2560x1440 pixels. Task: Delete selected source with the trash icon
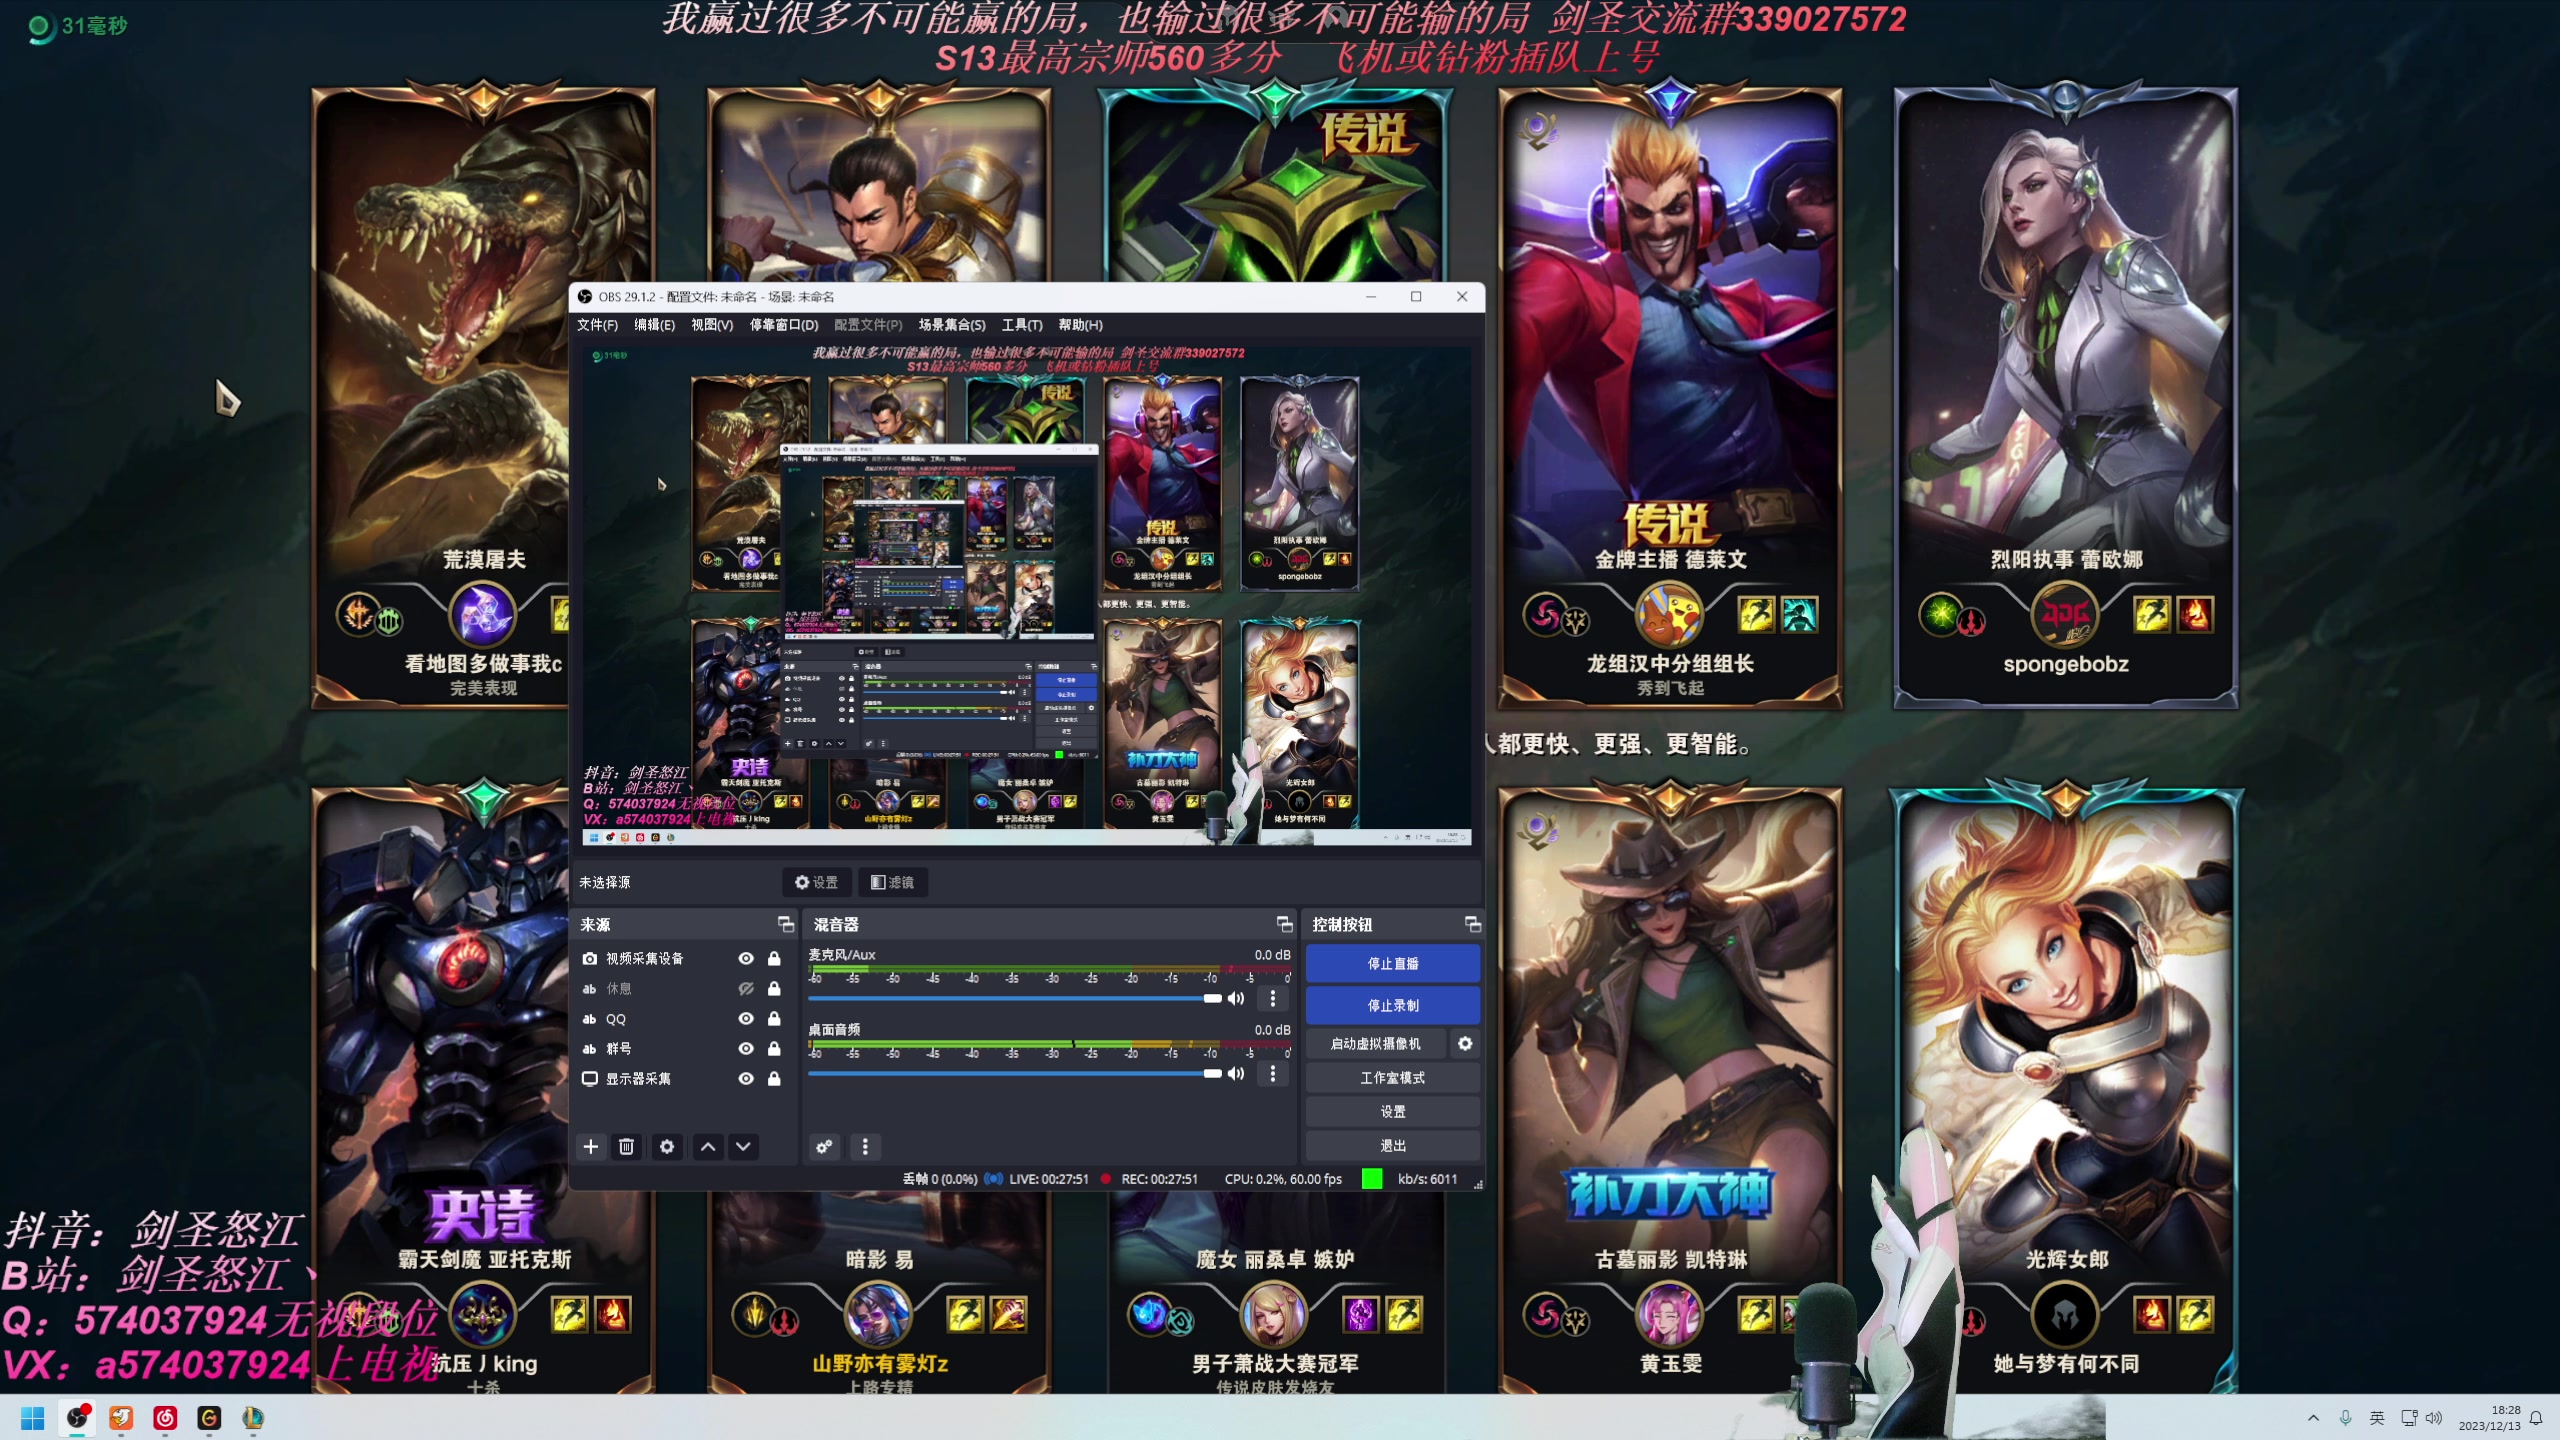pos(626,1147)
